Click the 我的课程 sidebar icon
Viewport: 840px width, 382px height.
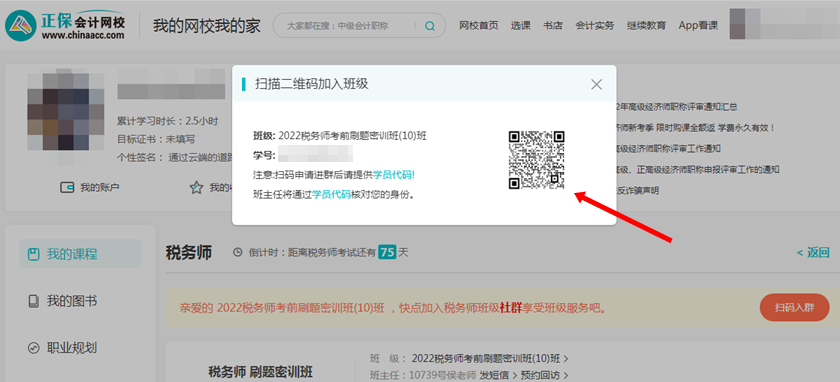[x=34, y=254]
